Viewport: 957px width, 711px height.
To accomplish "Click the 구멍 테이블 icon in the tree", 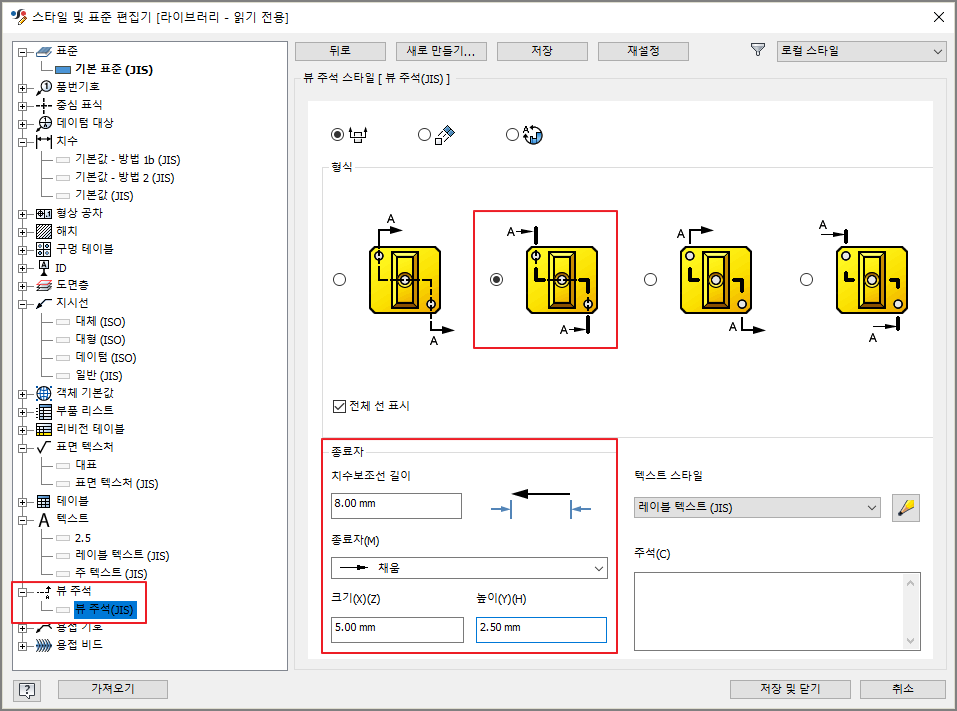I will pos(42,249).
